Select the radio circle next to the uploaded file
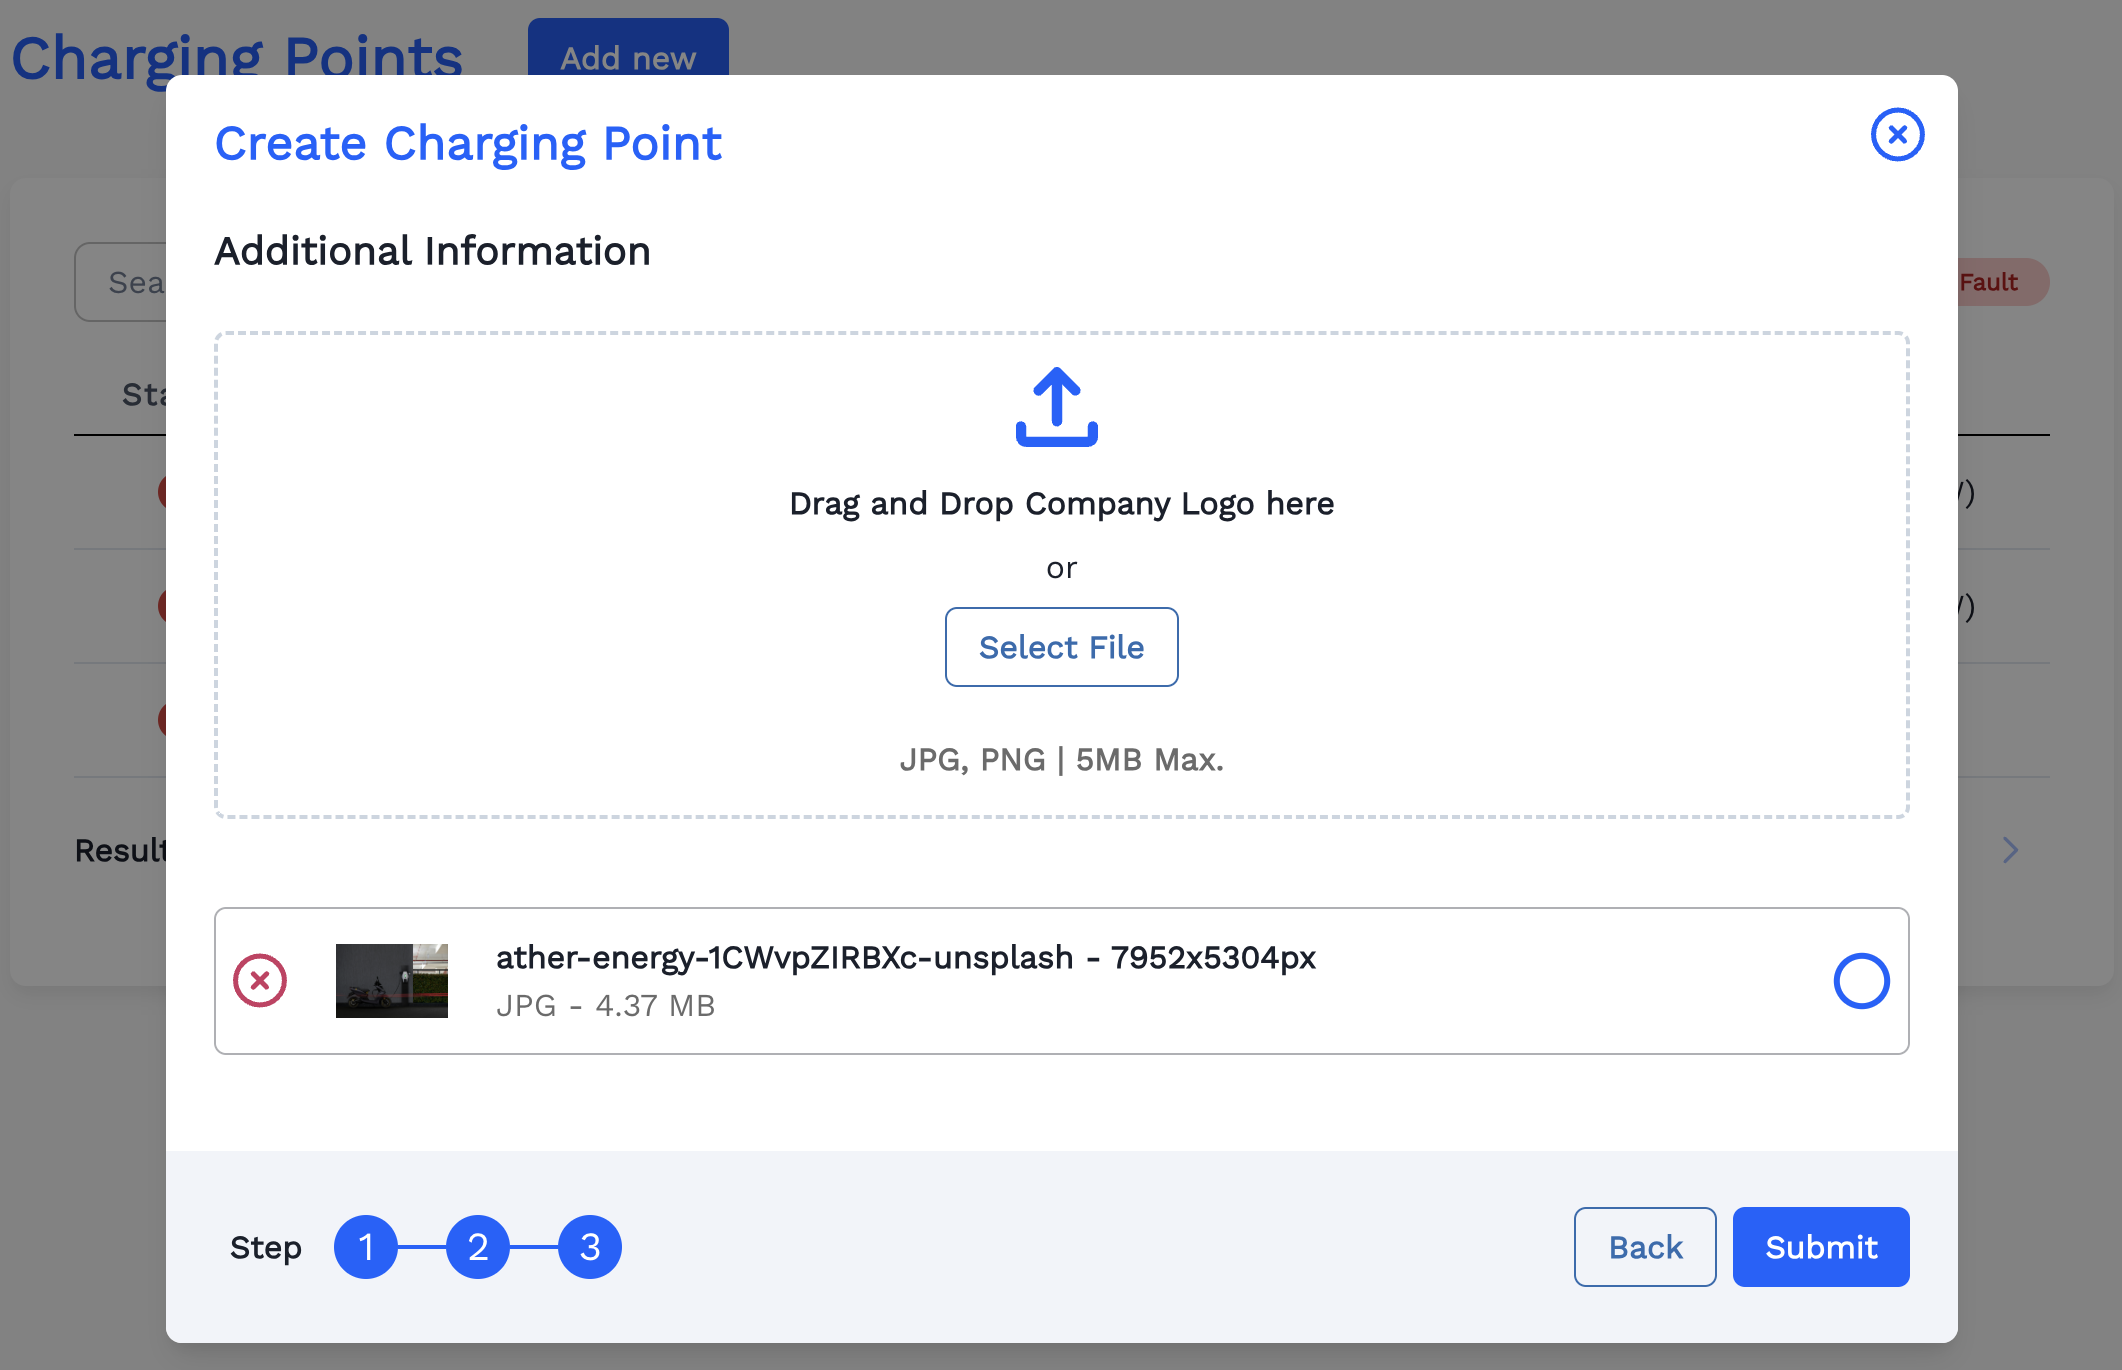Screen dimensions: 2122x1370 [1860, 981]
